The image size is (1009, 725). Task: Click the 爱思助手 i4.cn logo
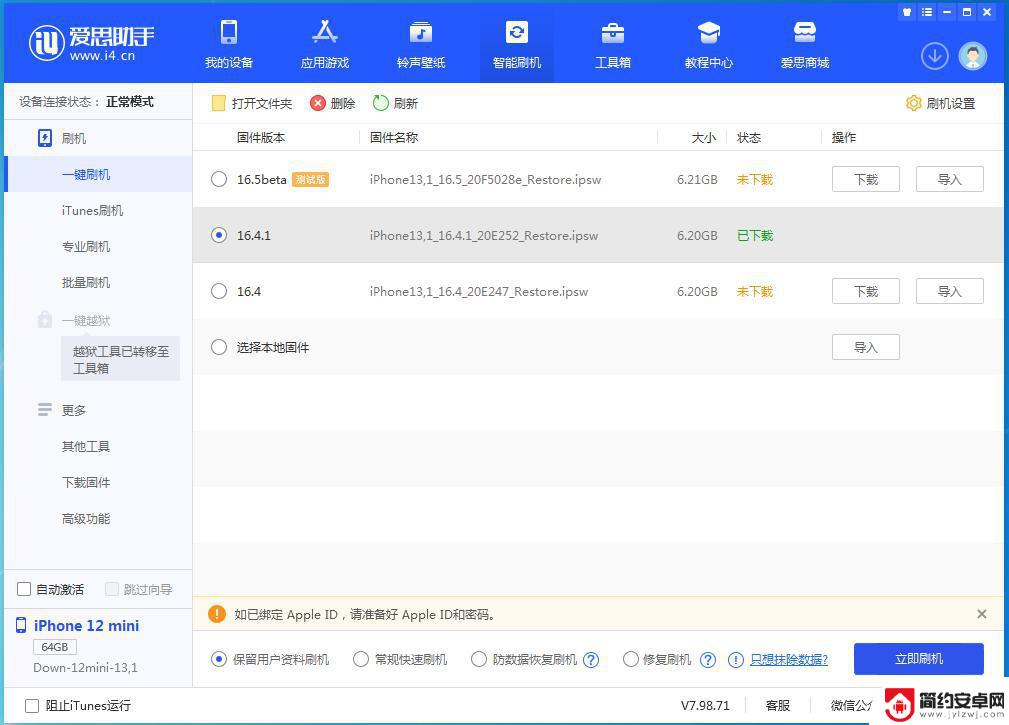pos(91,44)
